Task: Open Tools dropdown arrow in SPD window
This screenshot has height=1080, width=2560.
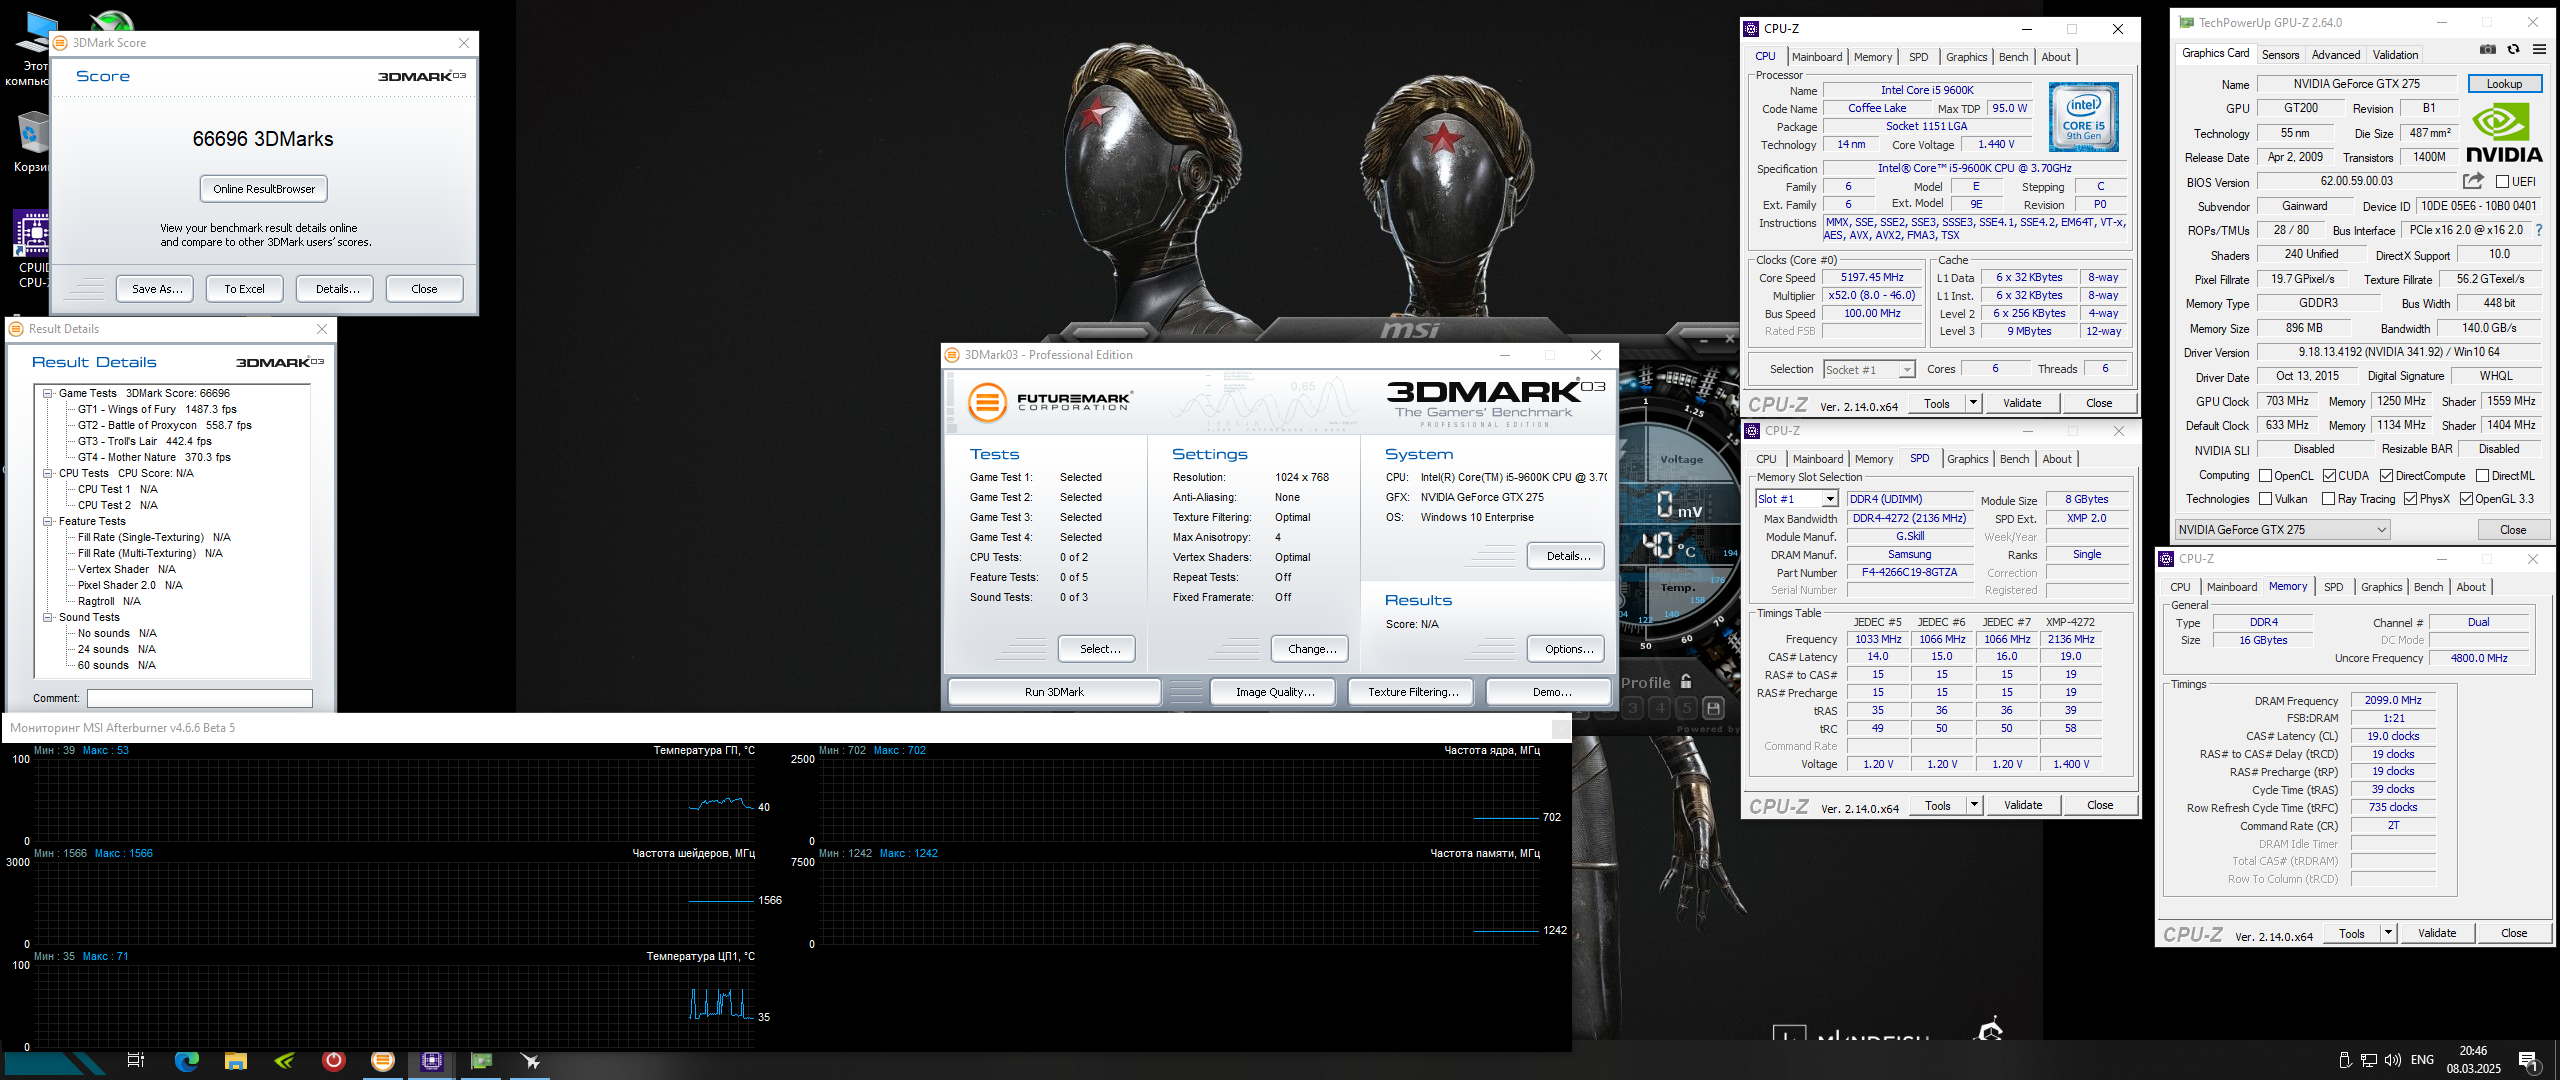Action: pyautogui.click(x=1974, y=805)
